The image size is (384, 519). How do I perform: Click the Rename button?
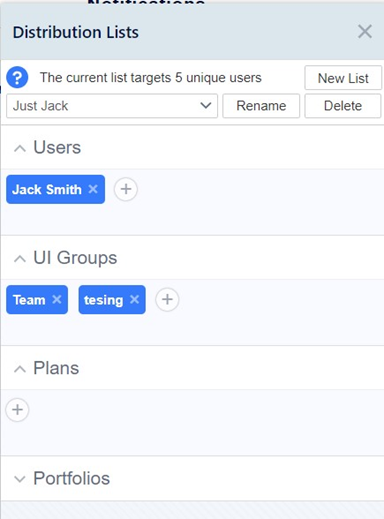point(261,106)
